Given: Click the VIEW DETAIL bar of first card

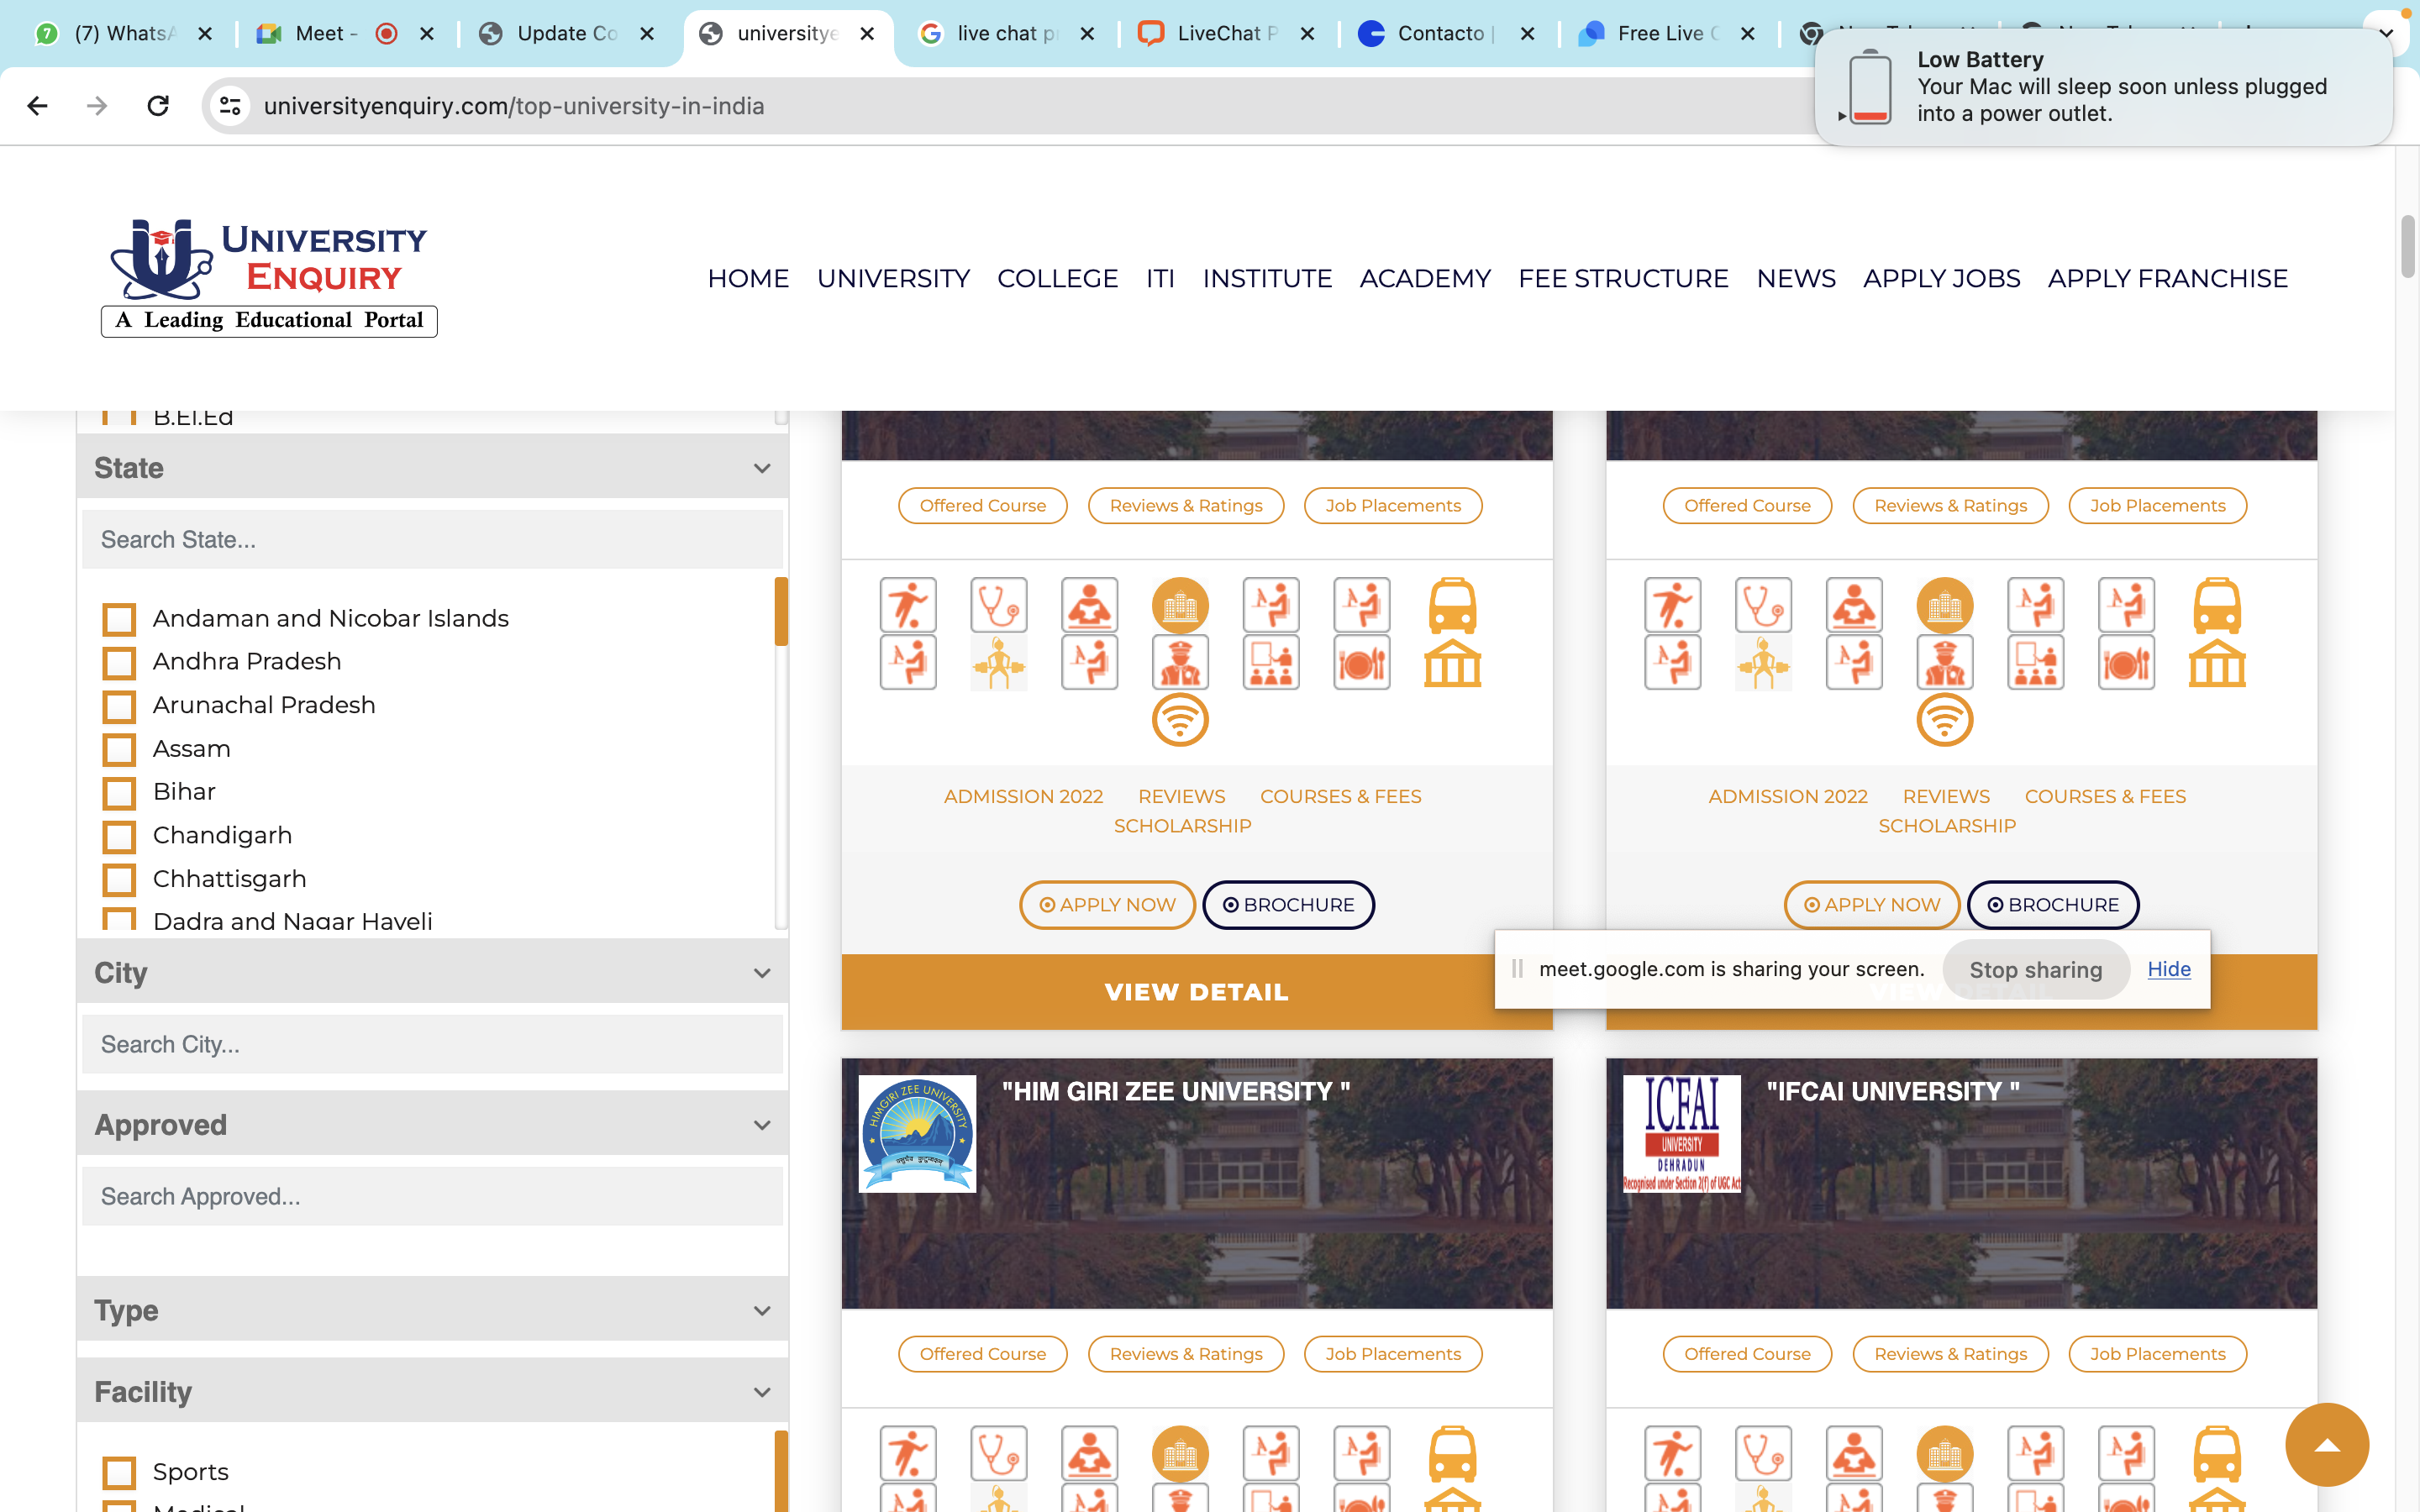Looking at the screenshot, I should 1196,992.
